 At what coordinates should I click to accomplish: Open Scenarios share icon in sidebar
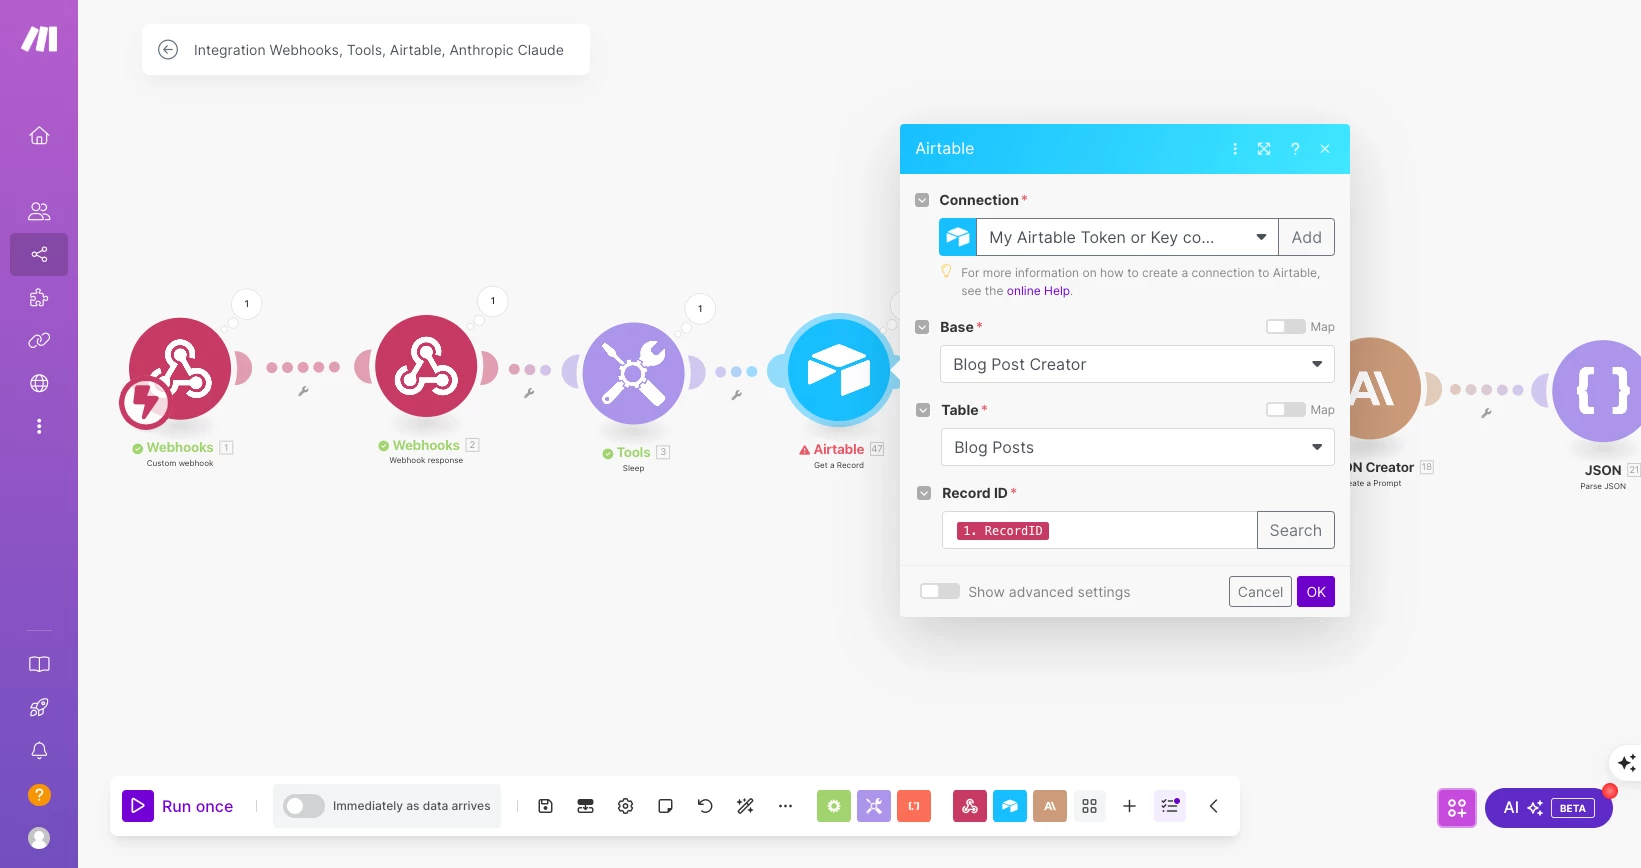tap(39, 254)
